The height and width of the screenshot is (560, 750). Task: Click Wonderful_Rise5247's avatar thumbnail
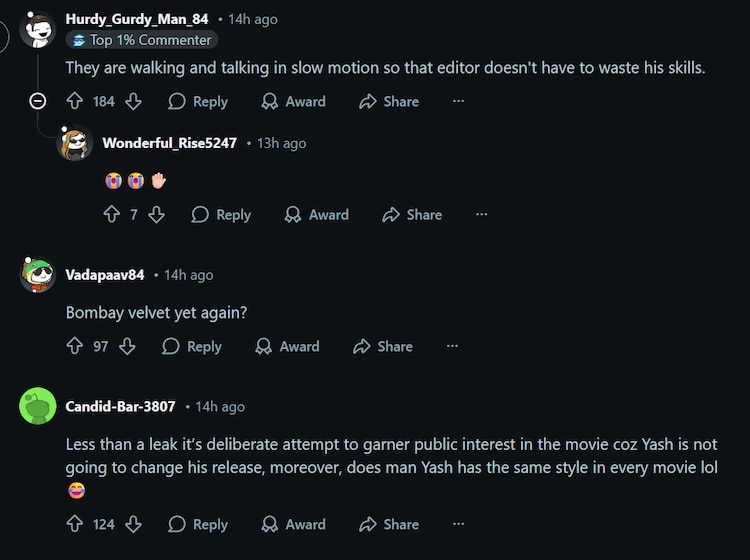[x=75, y=143]
